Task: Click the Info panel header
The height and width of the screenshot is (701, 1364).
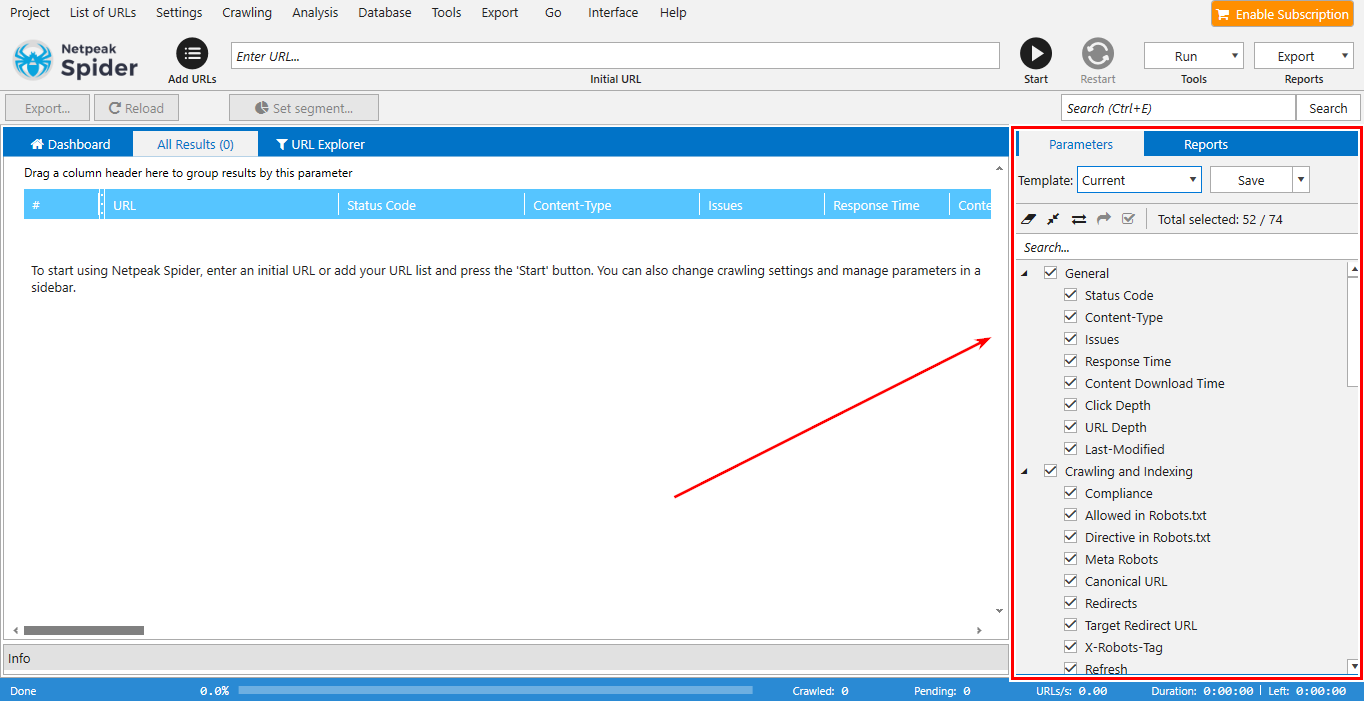Action: [506, 658]
